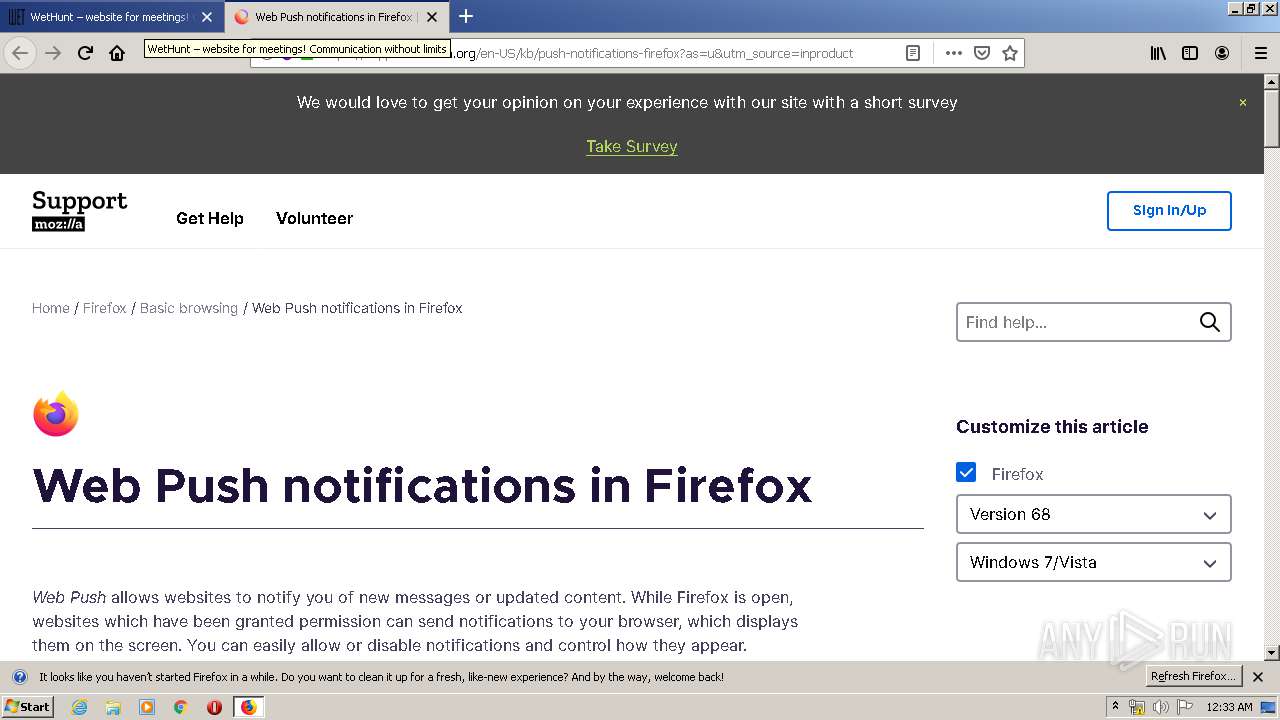
Task: Click the page vertical scrollbar thumb
Action: (x=1272, y=117)
